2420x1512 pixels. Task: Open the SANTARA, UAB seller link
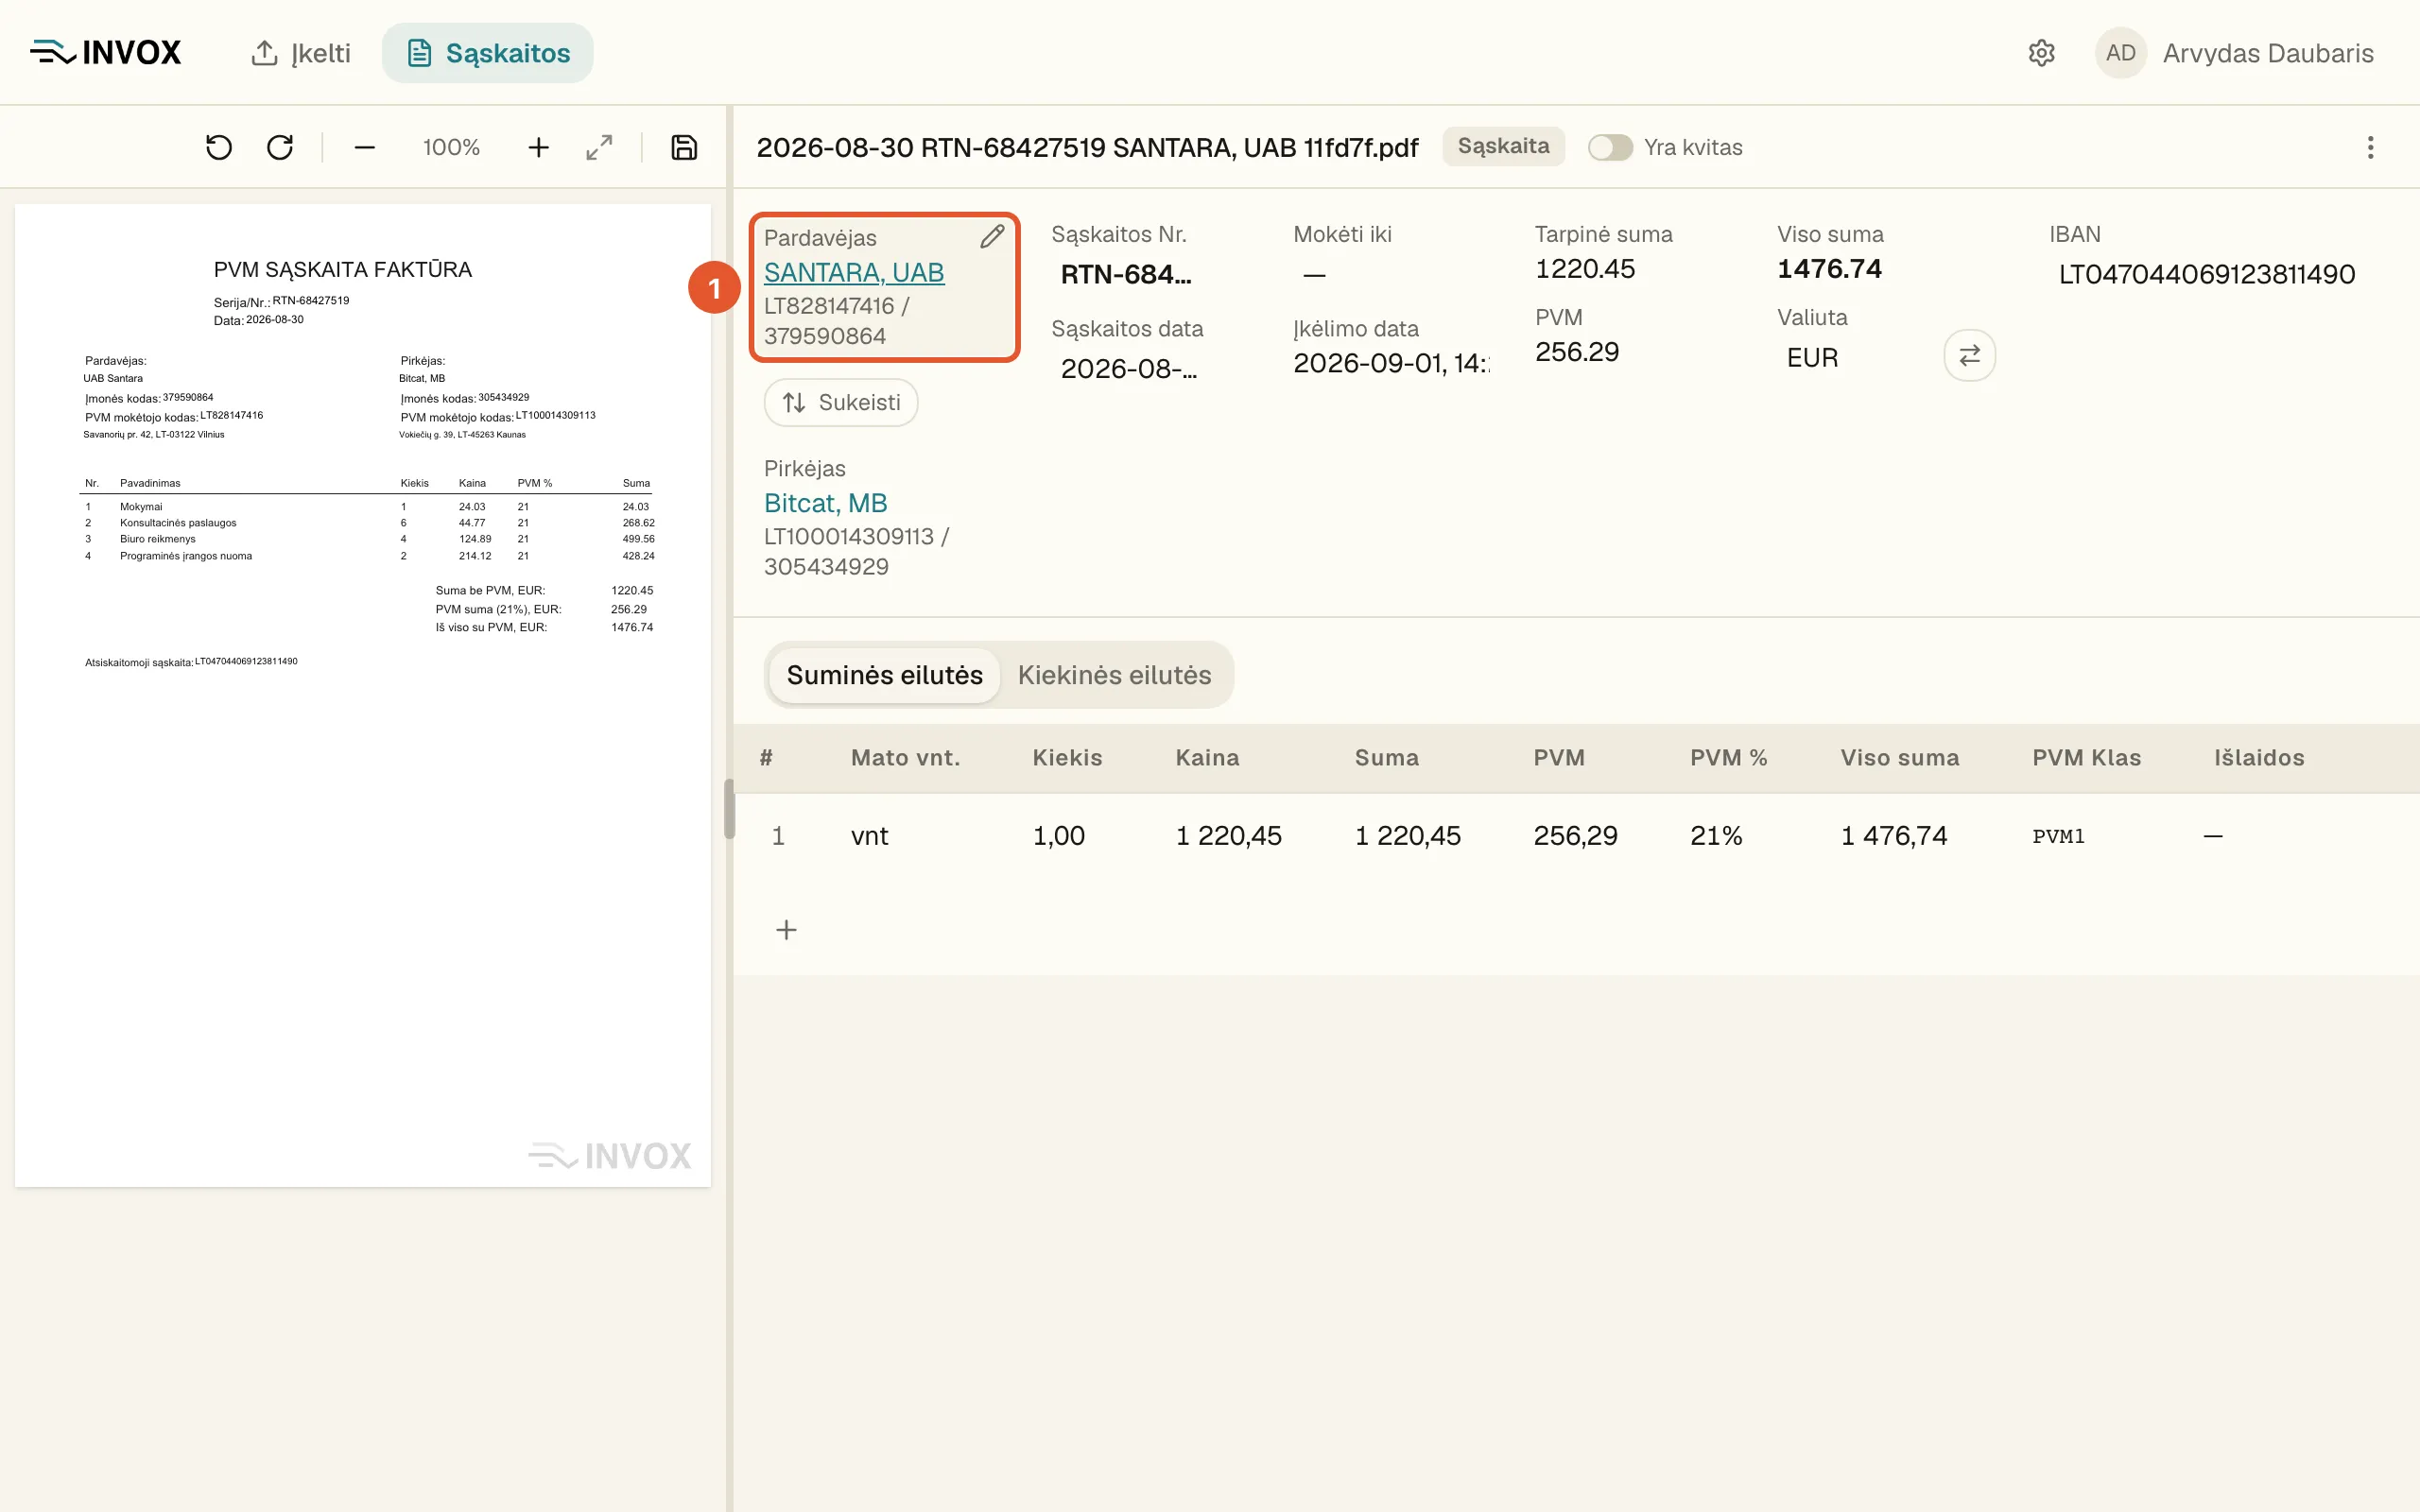[x=854, y=272]
